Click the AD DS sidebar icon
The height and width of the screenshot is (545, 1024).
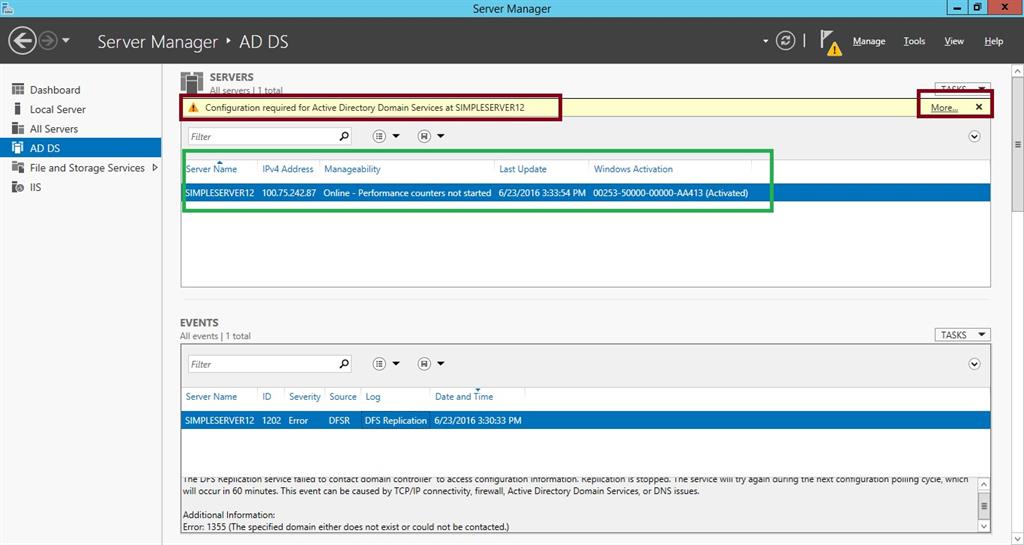click(x=18, y=148)
